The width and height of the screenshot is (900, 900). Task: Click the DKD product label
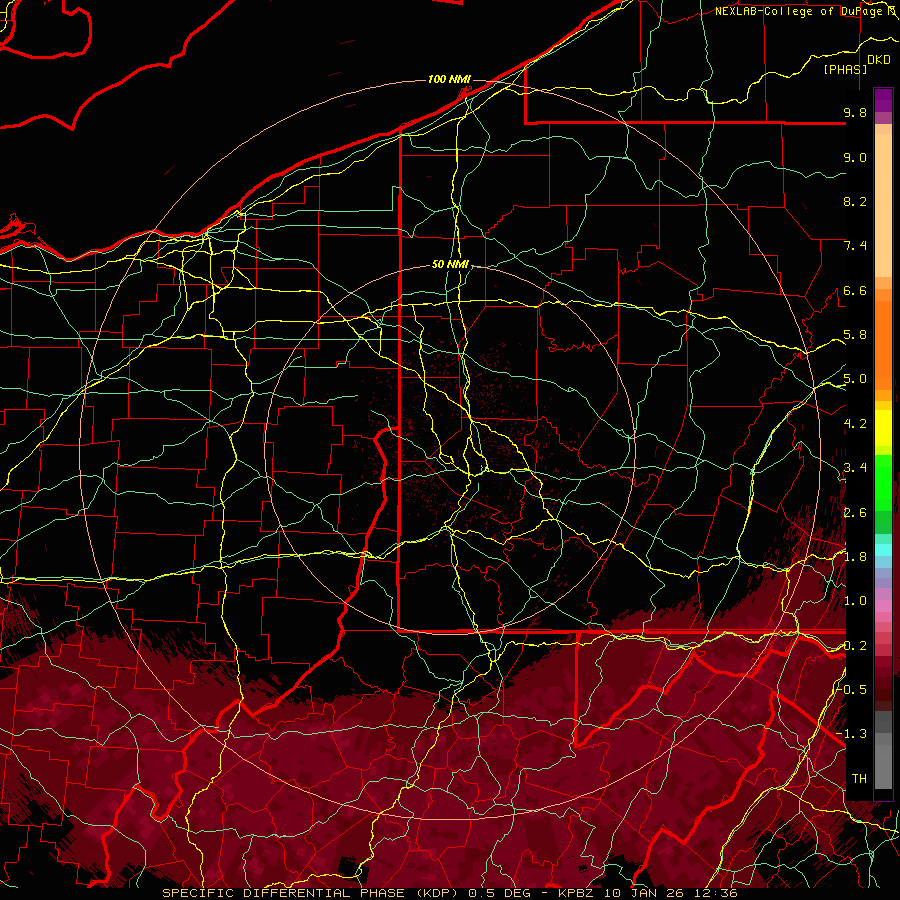879,60
